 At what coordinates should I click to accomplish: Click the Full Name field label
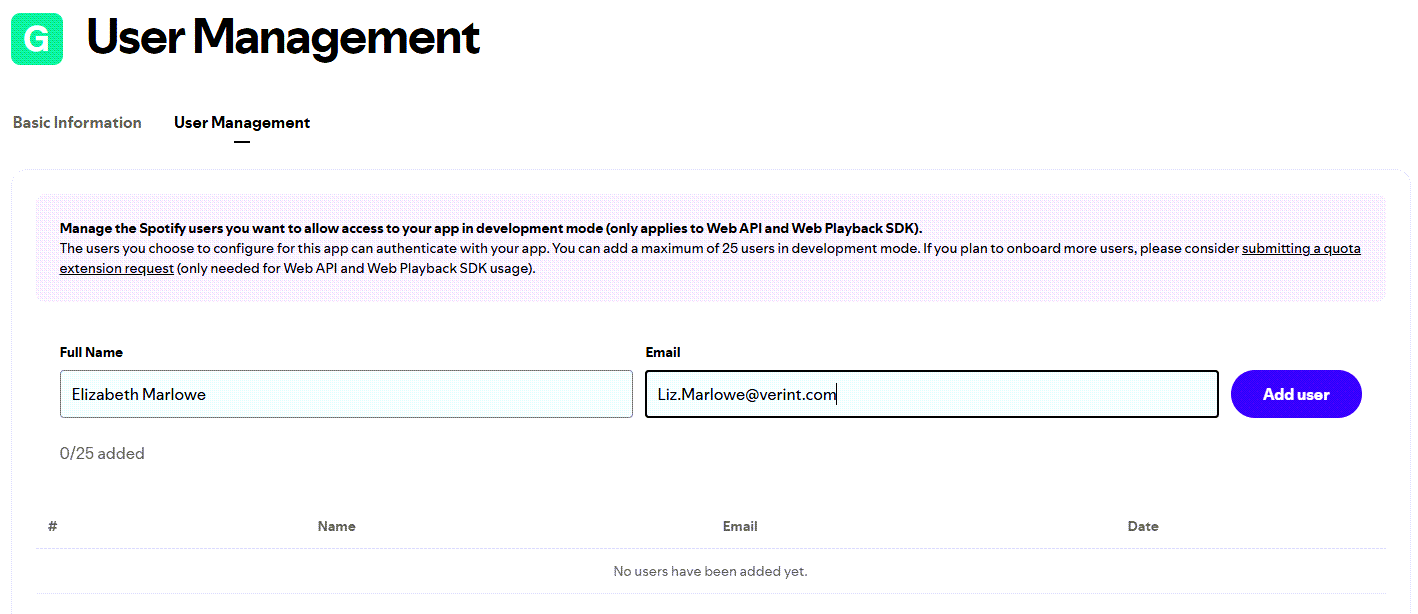point(91,352)
